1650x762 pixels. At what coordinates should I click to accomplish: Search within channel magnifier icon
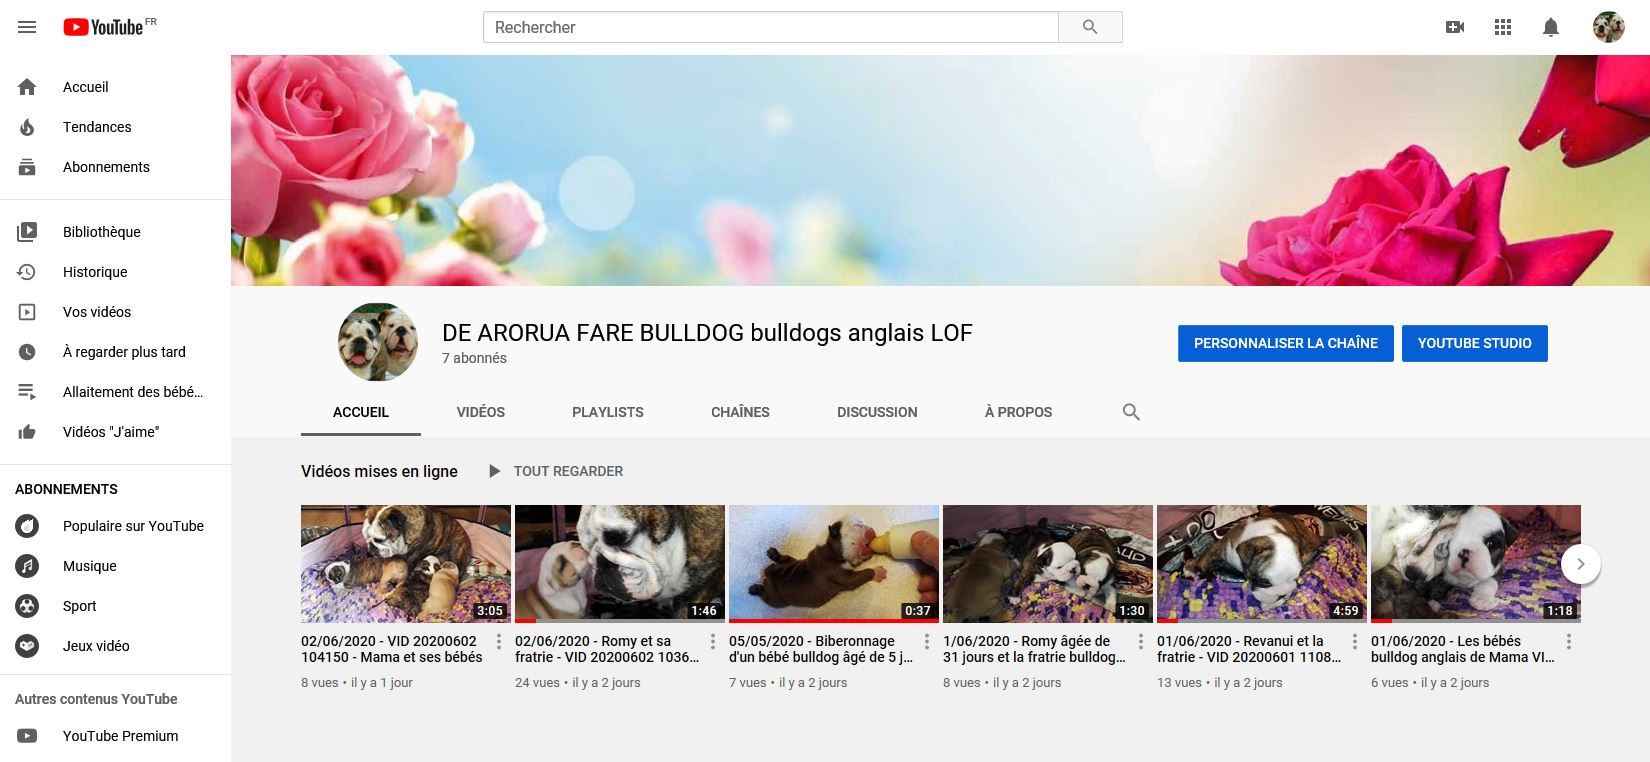[x=1131, y=412]
